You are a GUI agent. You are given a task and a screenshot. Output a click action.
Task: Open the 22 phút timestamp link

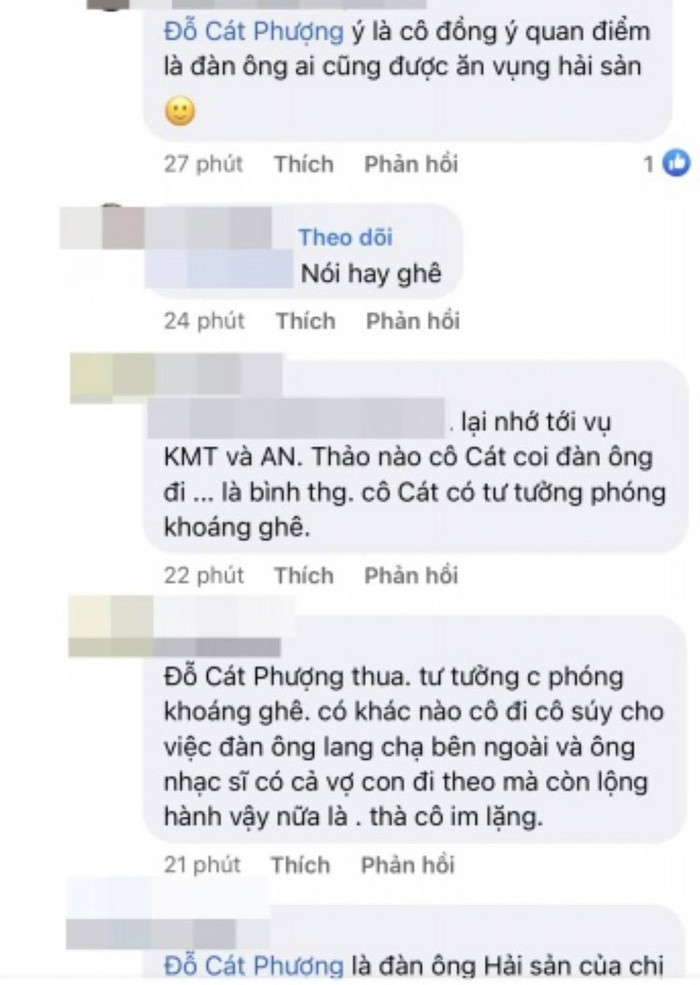pyautogui.click(x=204, y=575)
